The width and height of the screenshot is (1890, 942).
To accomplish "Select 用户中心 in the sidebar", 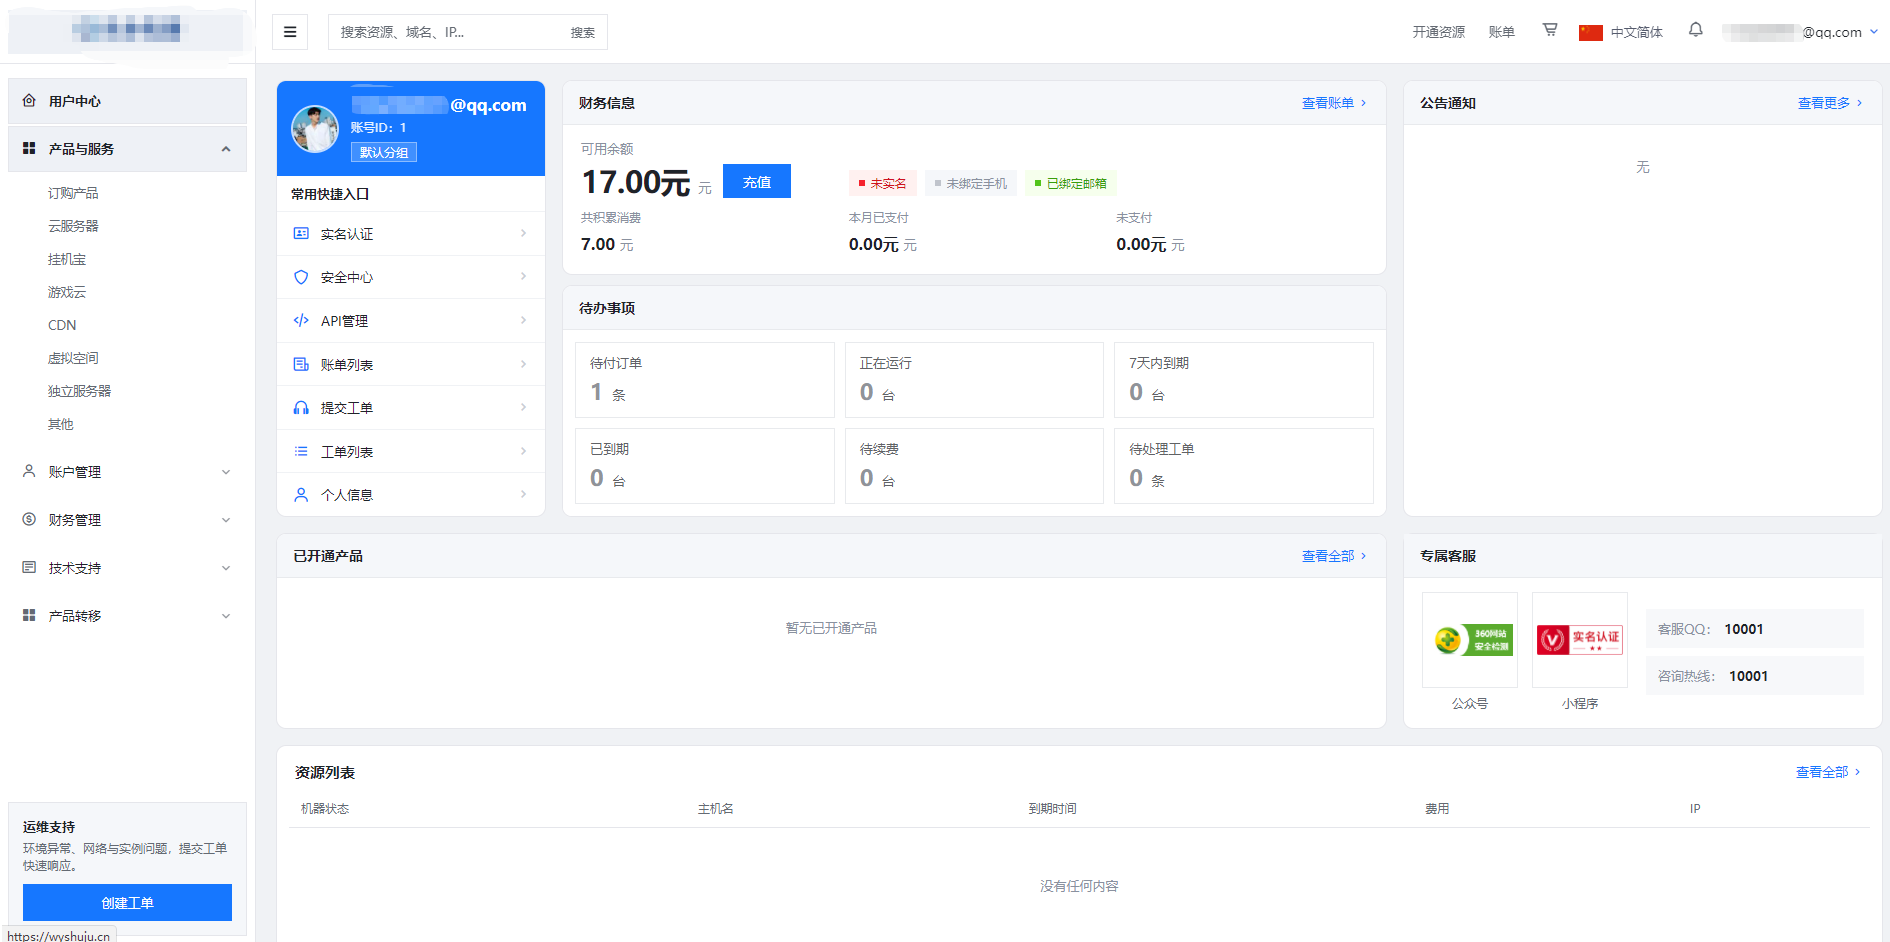I will coord(127,101).
